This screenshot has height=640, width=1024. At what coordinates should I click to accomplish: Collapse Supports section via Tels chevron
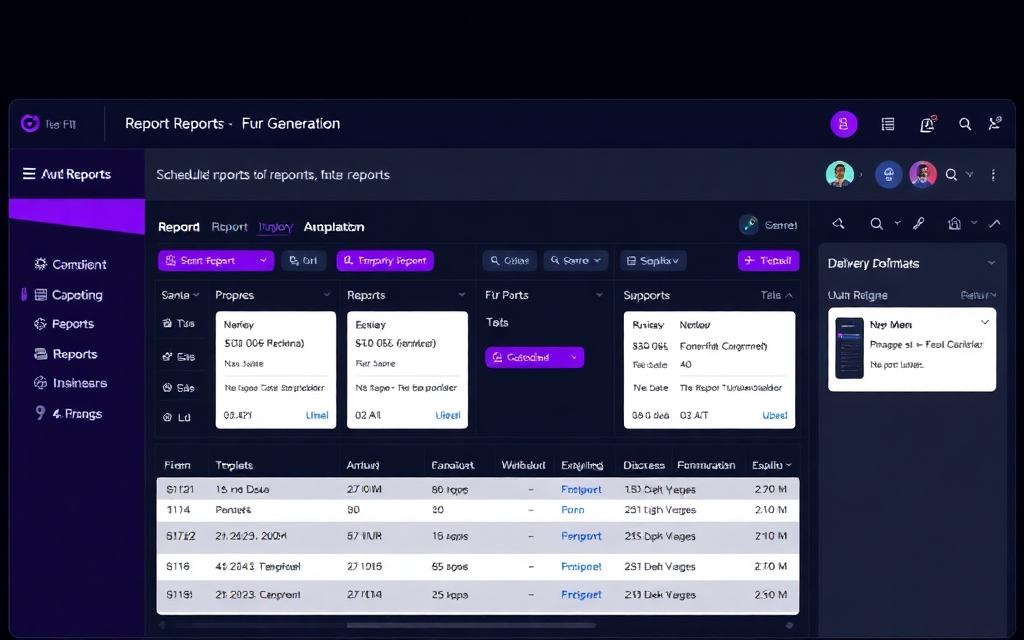[x=789, y=295]
